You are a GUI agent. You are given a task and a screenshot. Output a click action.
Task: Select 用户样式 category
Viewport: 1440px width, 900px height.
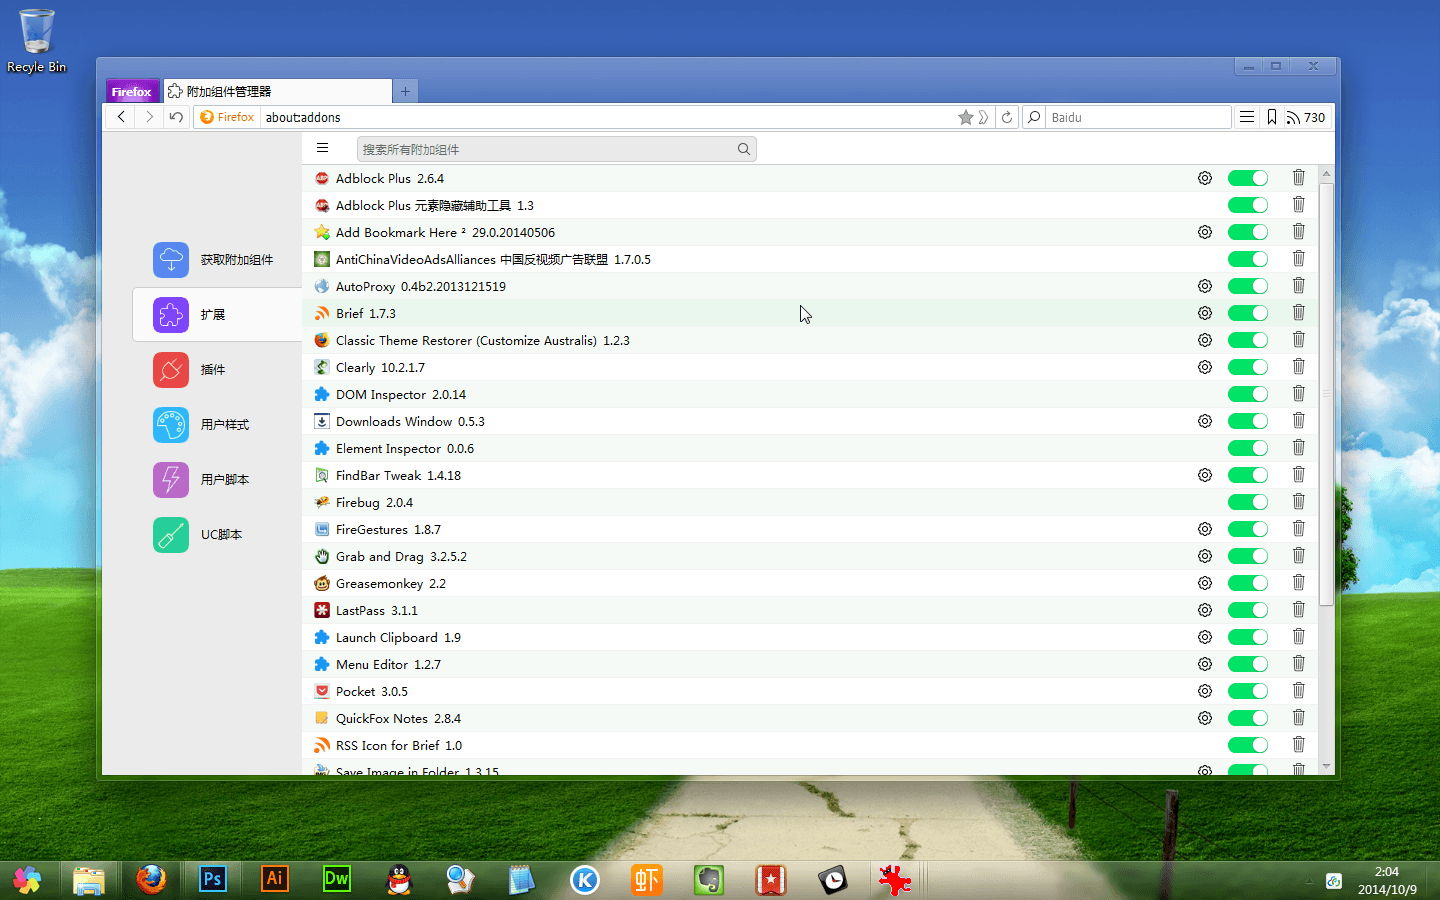pyautogui.click(x=217, y=425)
